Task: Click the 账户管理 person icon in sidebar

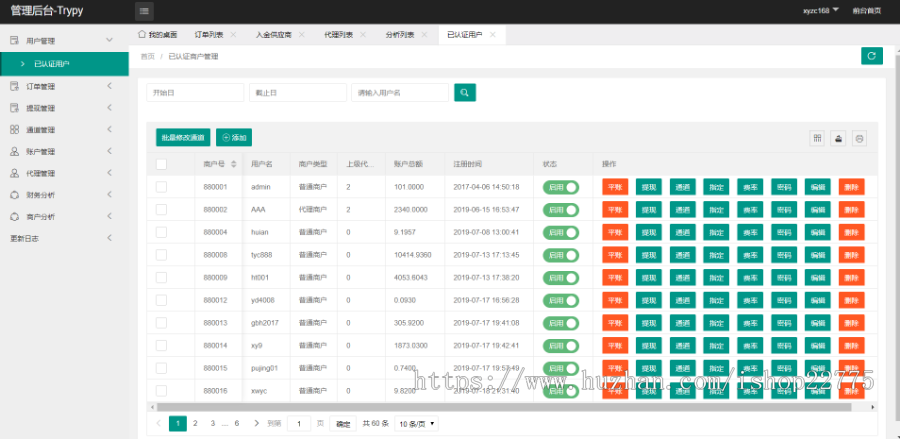Action: [15, 151]
